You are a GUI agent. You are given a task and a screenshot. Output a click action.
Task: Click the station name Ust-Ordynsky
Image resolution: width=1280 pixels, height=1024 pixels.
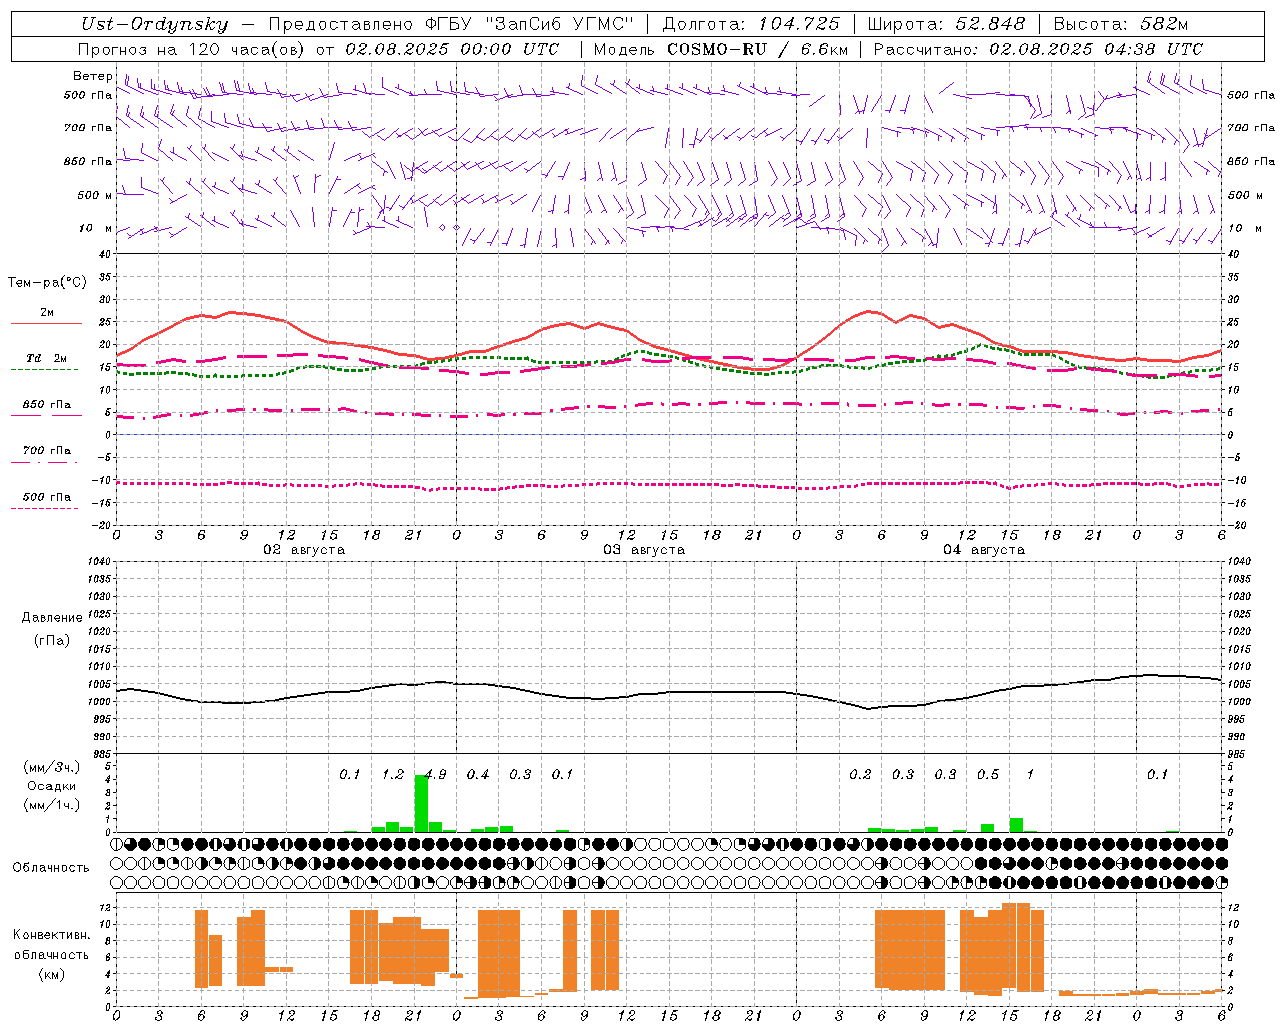[155, 25]
